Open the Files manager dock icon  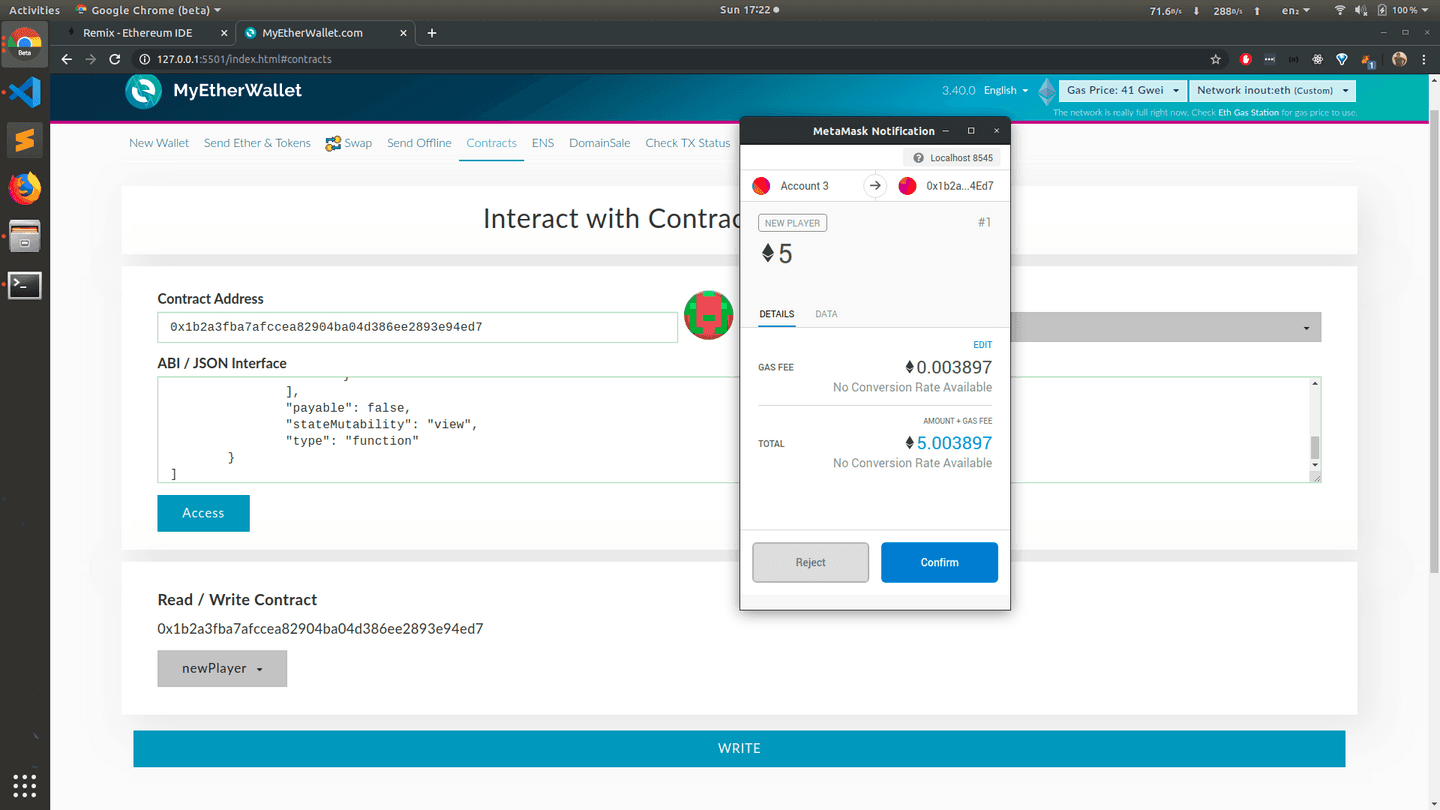click(25, 236)
